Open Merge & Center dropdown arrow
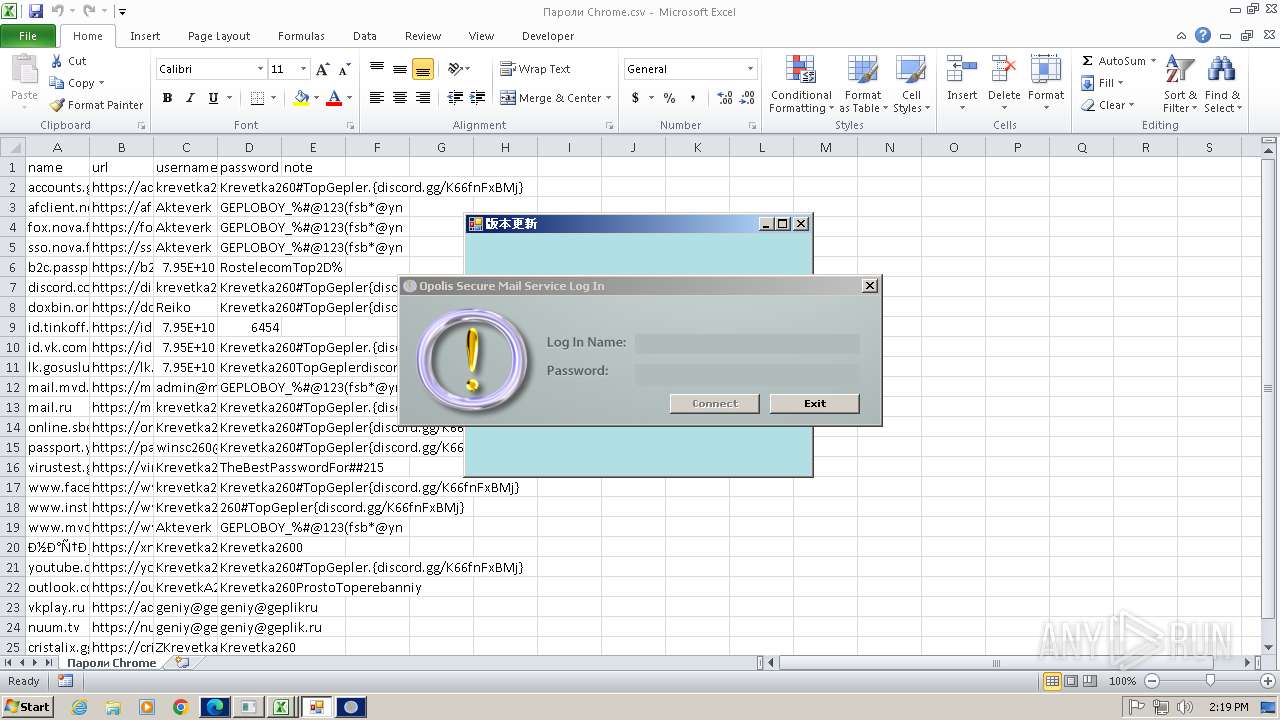Screen dimensions: 1280x720 [610, 98]
